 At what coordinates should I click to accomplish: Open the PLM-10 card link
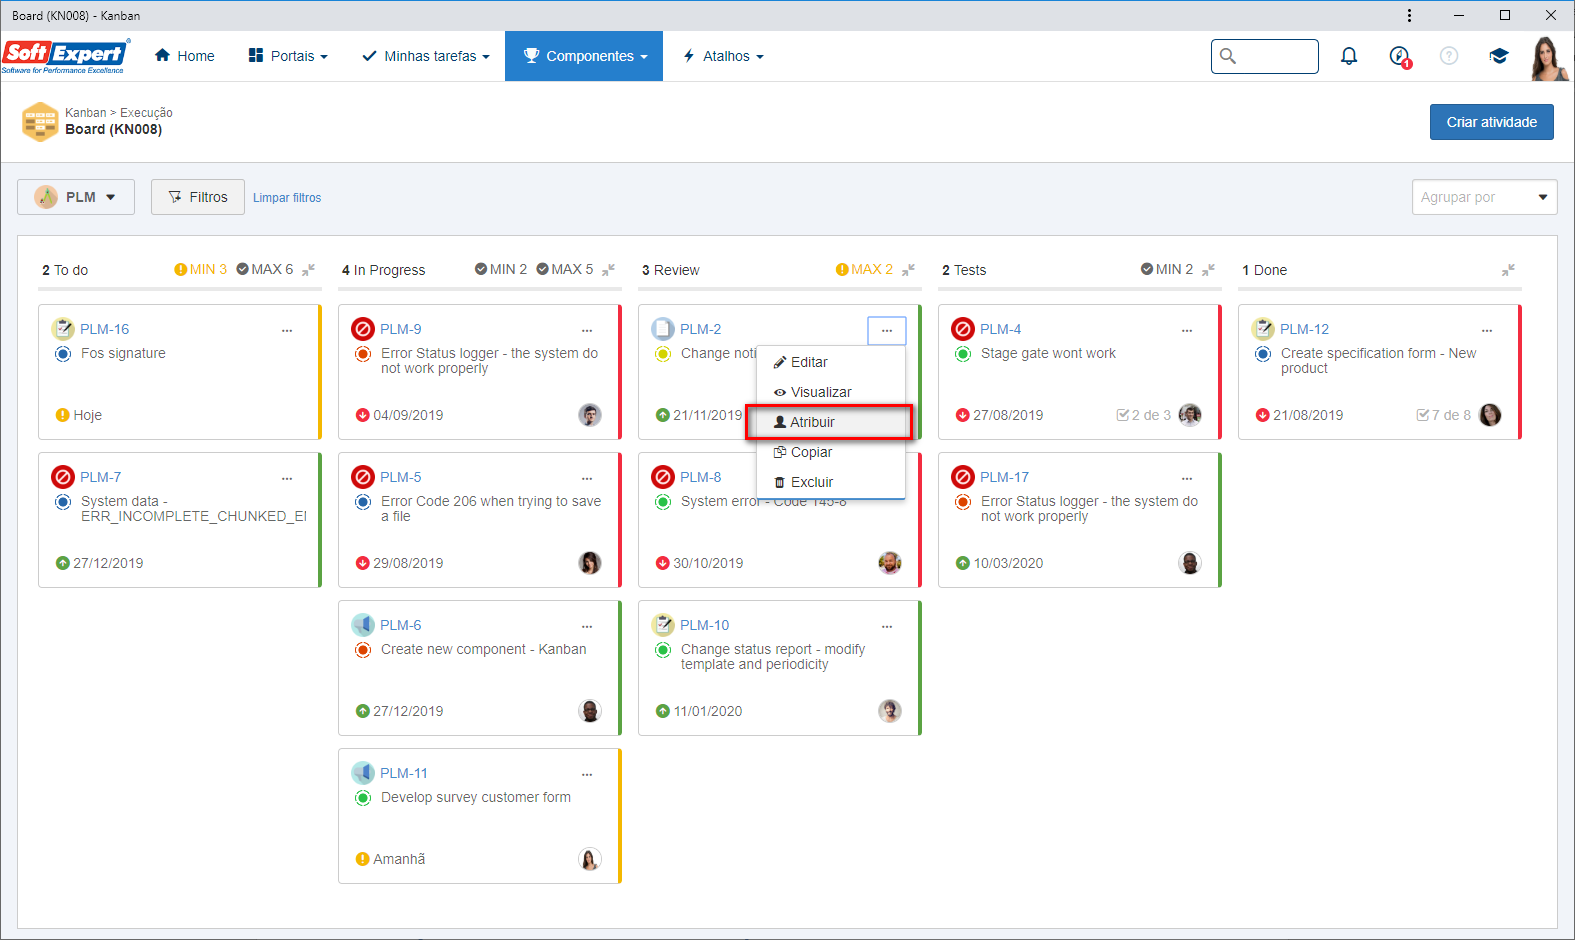[x=705, y=625]
